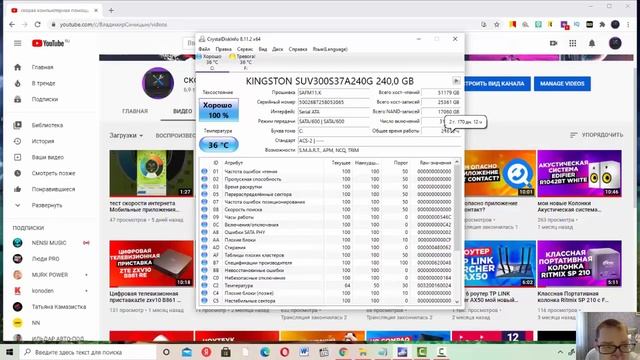Open YouTube notifications bell
The height and width of the screenshot is (360, 640).
click(x=592, y=43)
